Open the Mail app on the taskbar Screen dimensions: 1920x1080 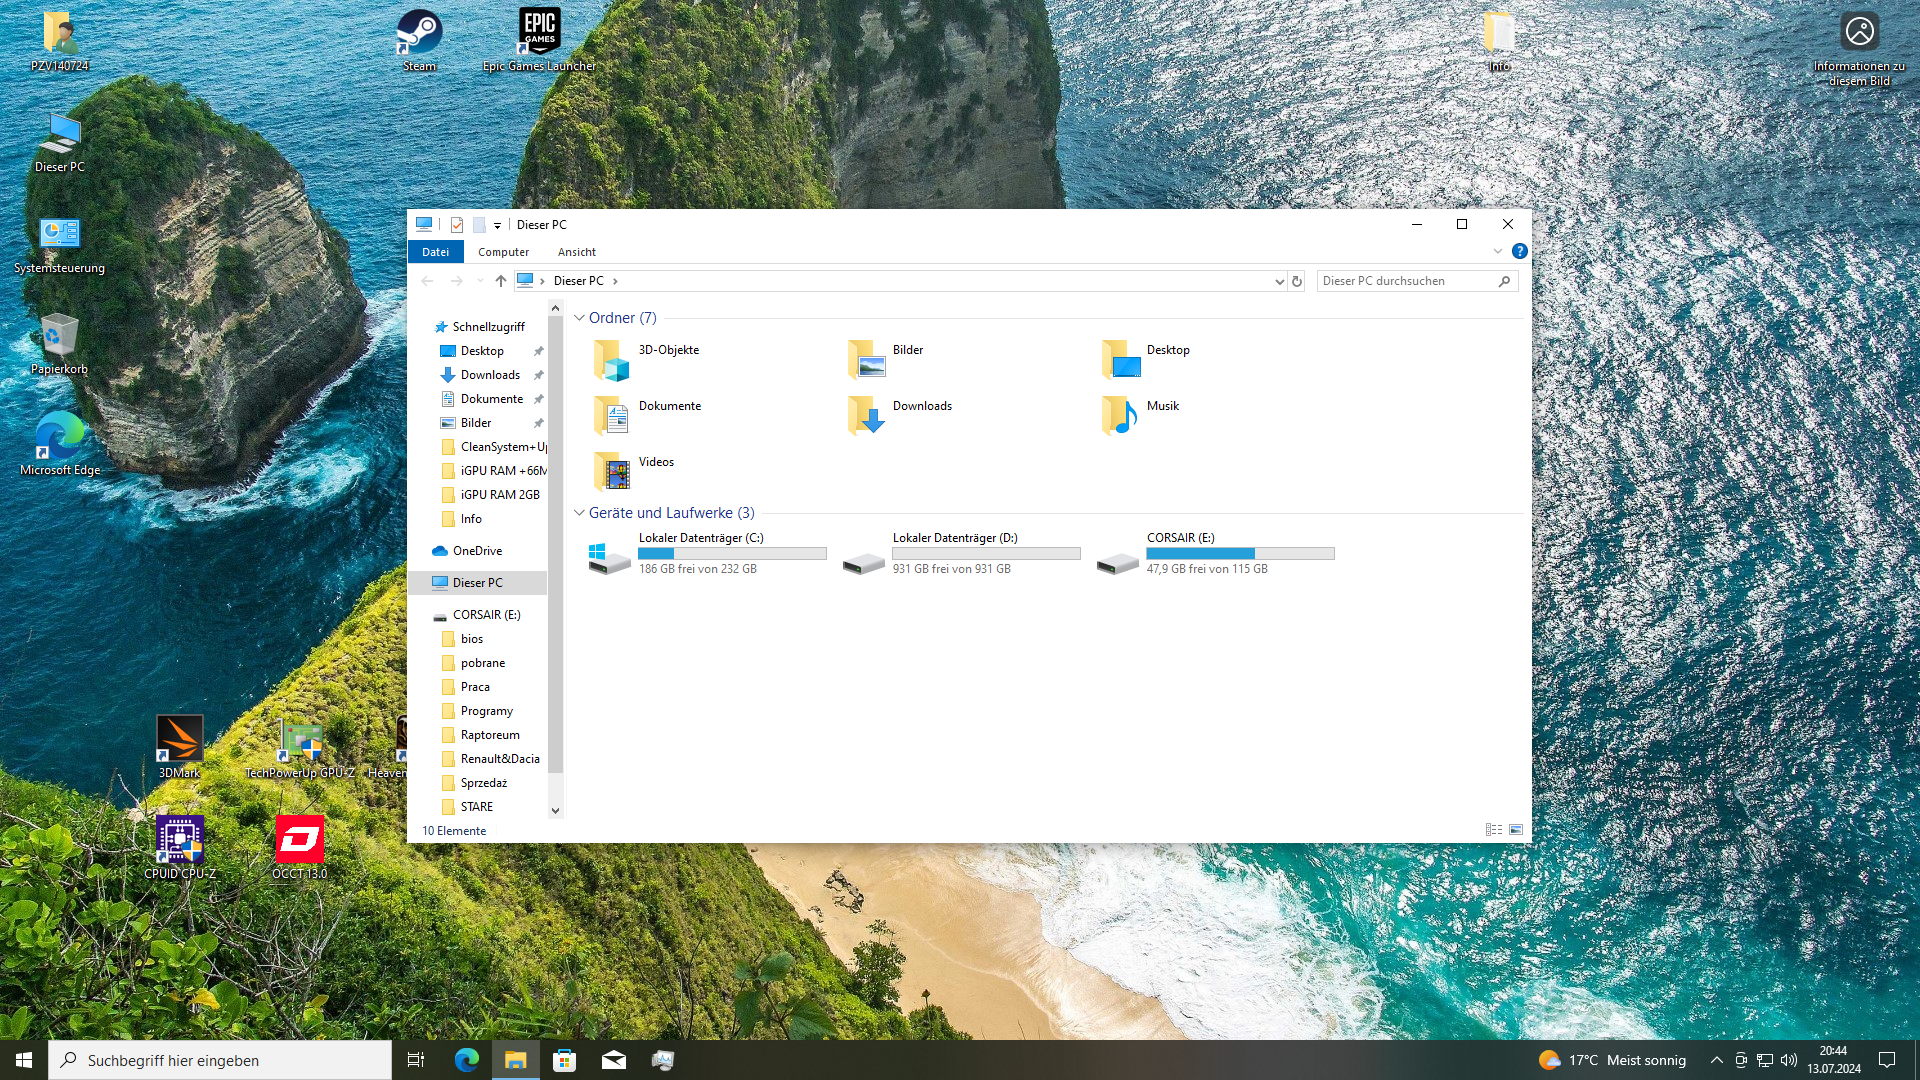click(x=614, y=1060)
